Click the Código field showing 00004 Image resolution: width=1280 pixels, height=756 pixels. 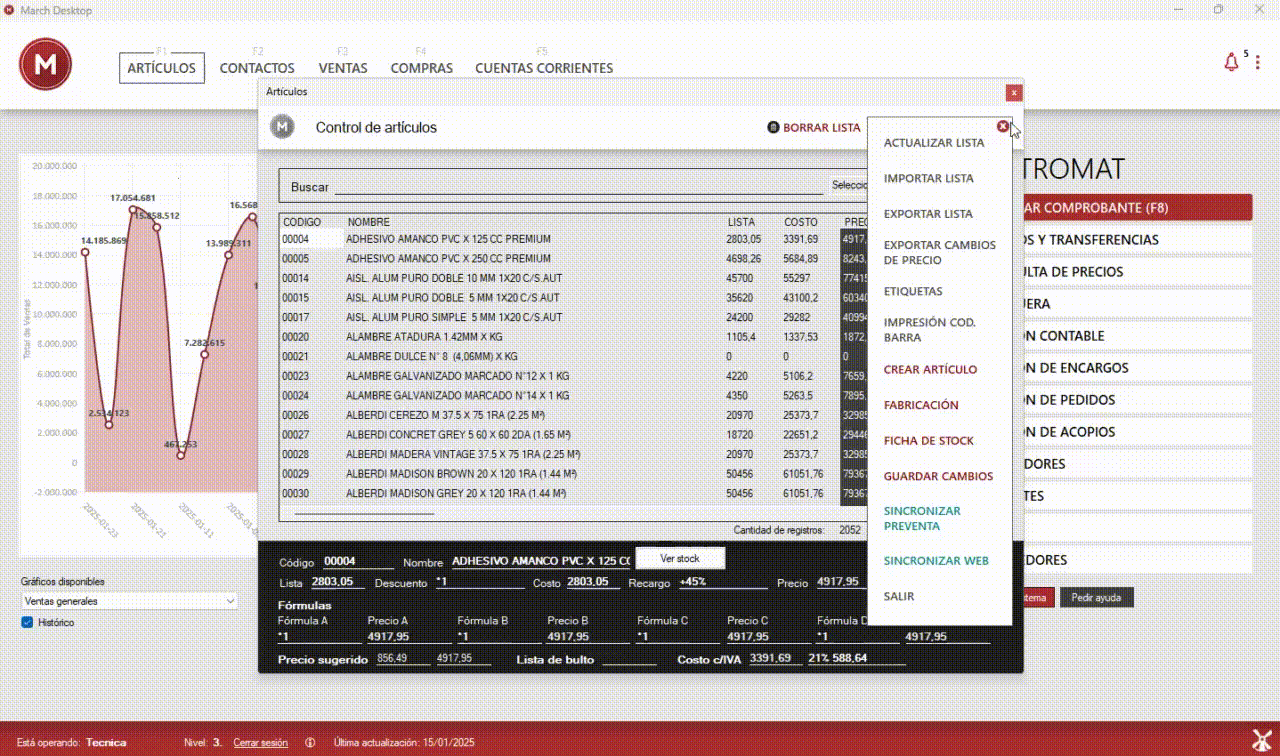coord(358,562)
